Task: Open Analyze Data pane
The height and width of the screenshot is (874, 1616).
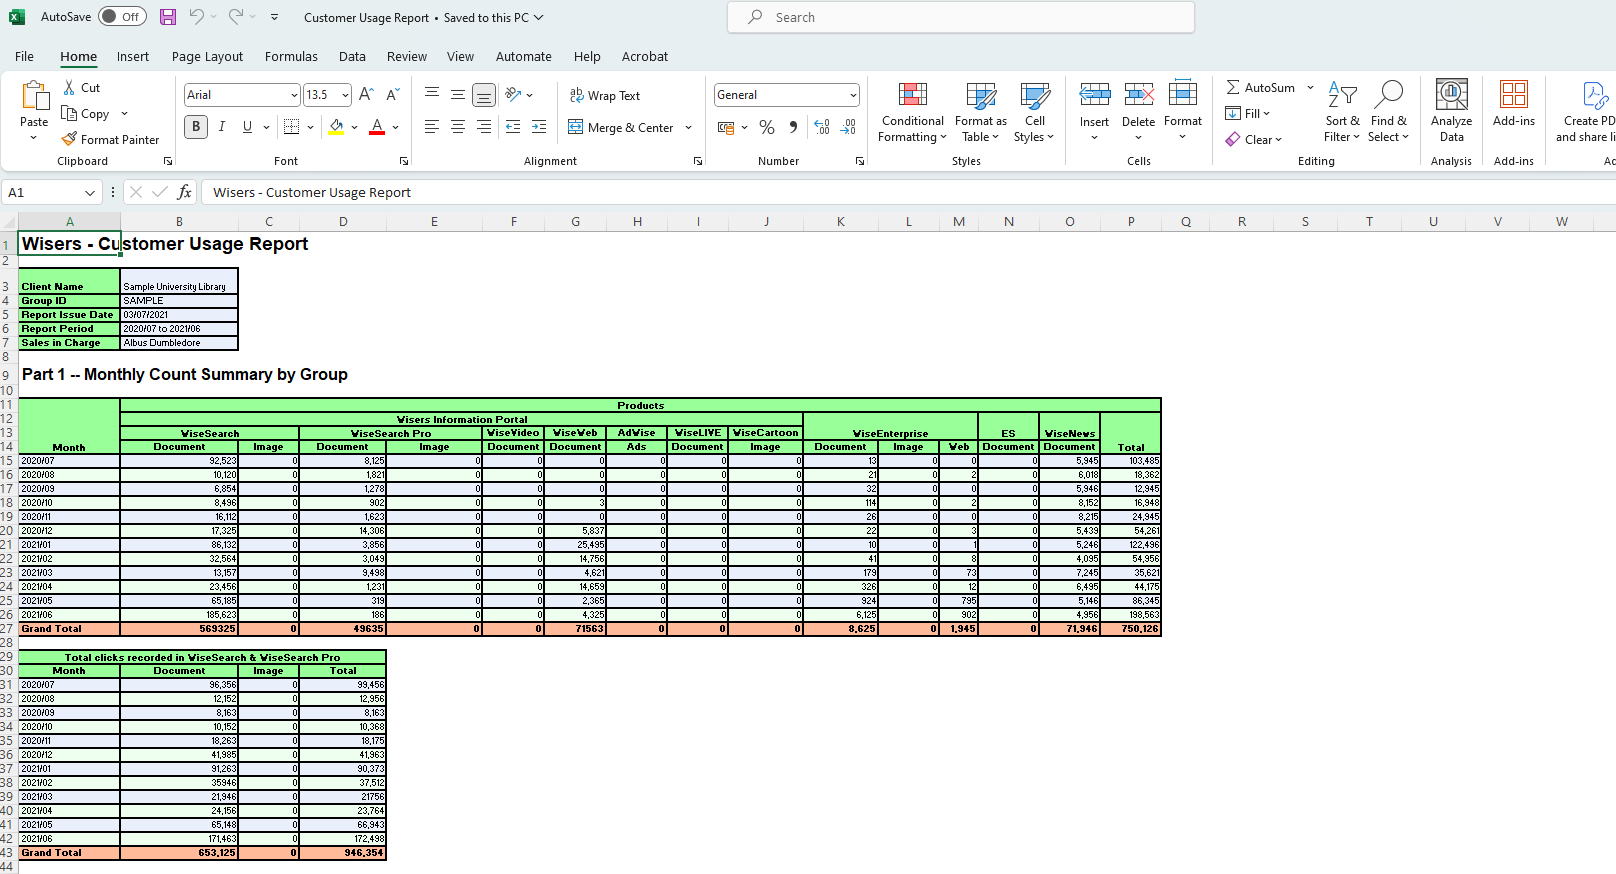Action: tap(1451, 112)
